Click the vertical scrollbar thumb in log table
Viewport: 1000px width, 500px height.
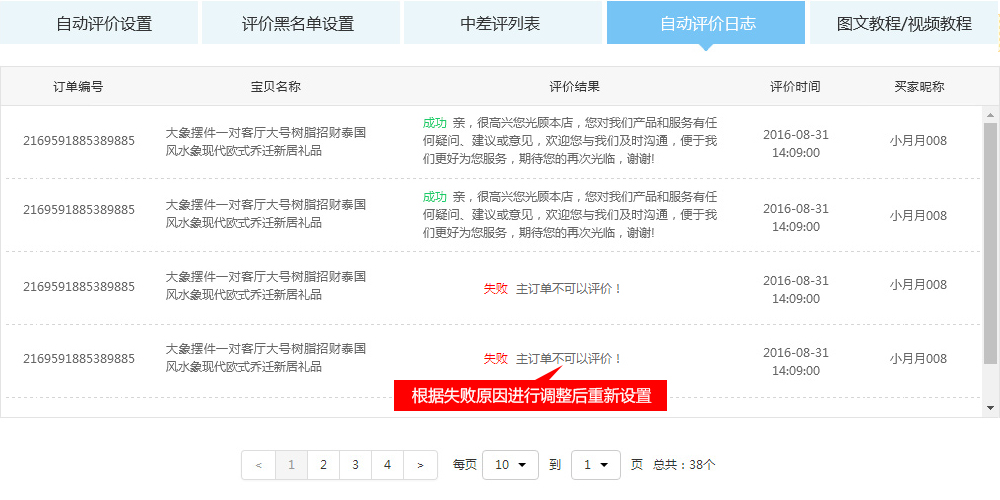990,244
